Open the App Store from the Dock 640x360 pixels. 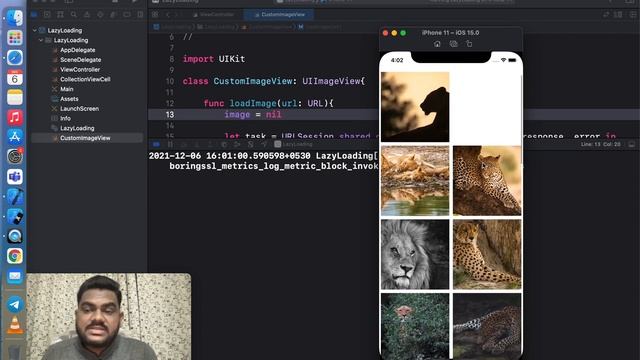click(15, 137)
